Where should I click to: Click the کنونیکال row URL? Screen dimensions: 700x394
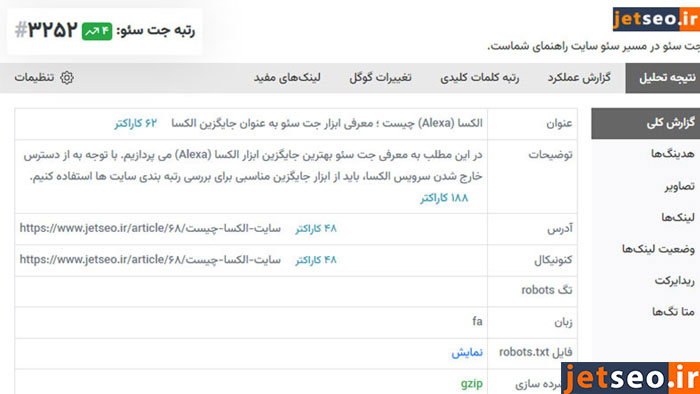[150, 260]
